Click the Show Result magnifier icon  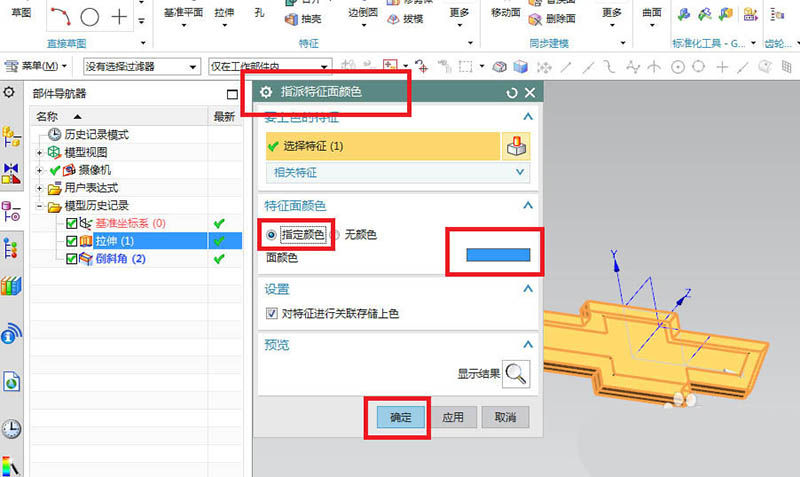pos(516,374)
